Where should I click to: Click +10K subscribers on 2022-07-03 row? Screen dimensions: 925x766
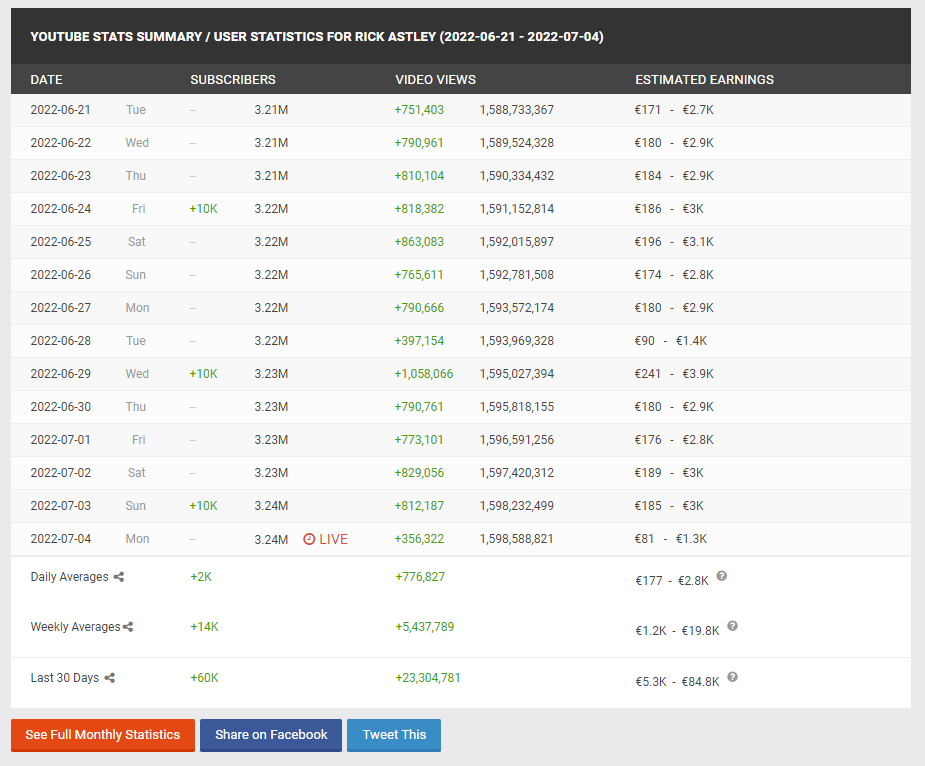pyautogui.click(x=204, y=506)
